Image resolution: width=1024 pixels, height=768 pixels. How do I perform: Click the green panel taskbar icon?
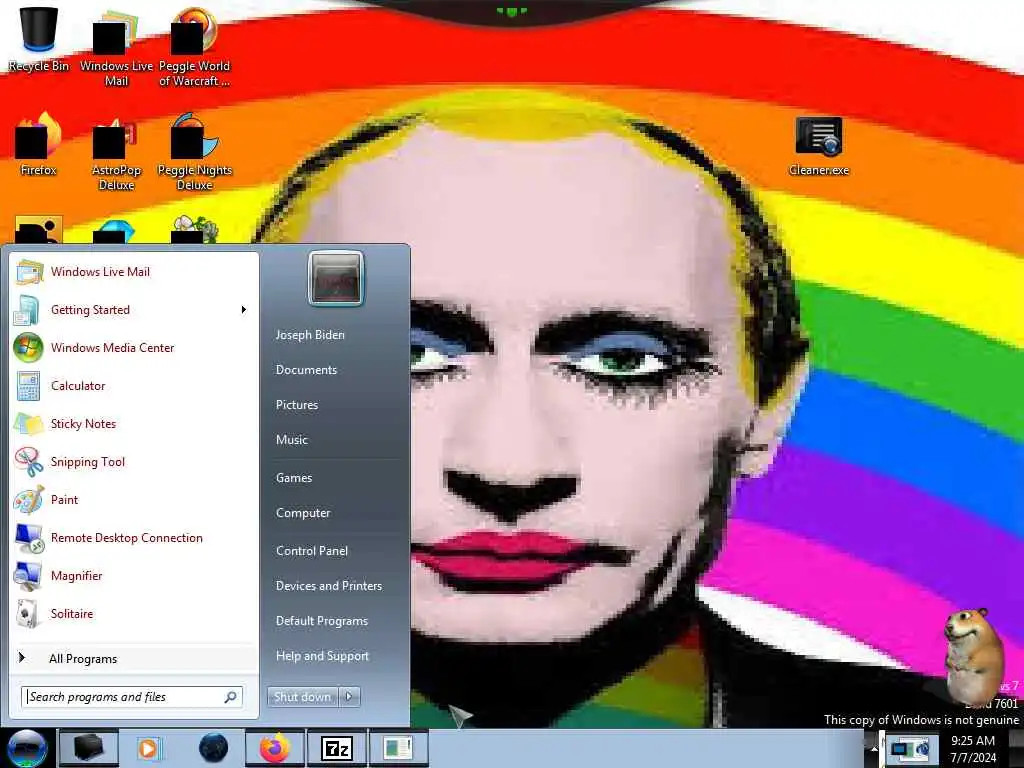tap(398, 748)
